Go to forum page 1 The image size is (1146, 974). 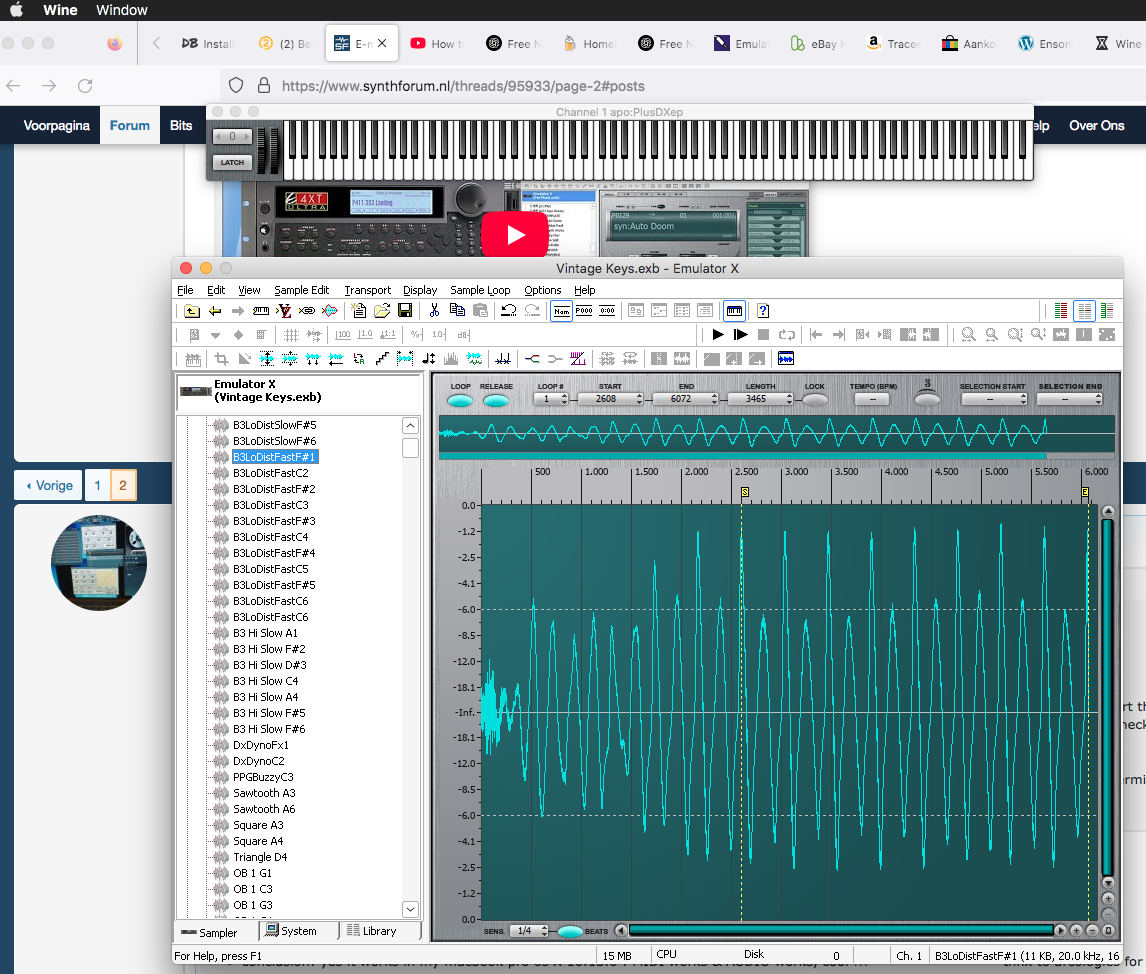97,486
